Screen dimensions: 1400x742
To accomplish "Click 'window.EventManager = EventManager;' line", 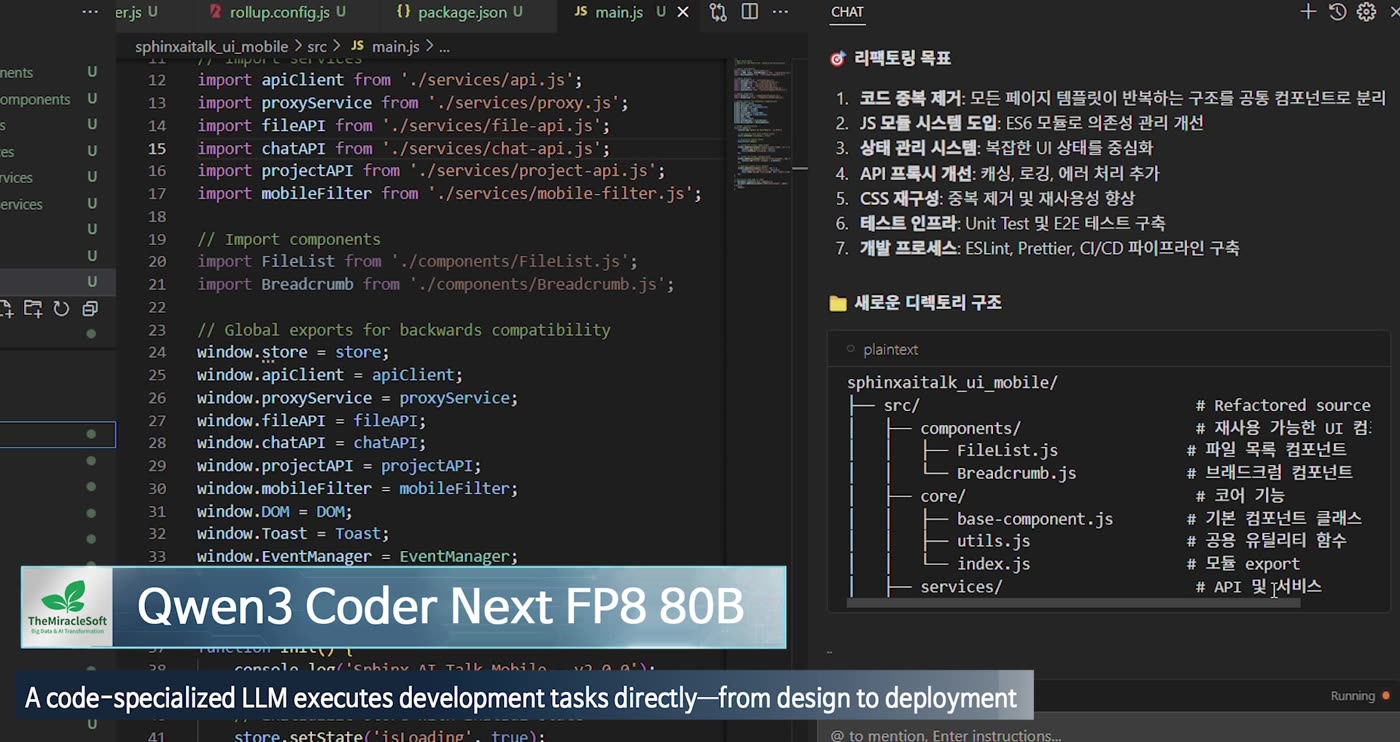I will (357, 557).
